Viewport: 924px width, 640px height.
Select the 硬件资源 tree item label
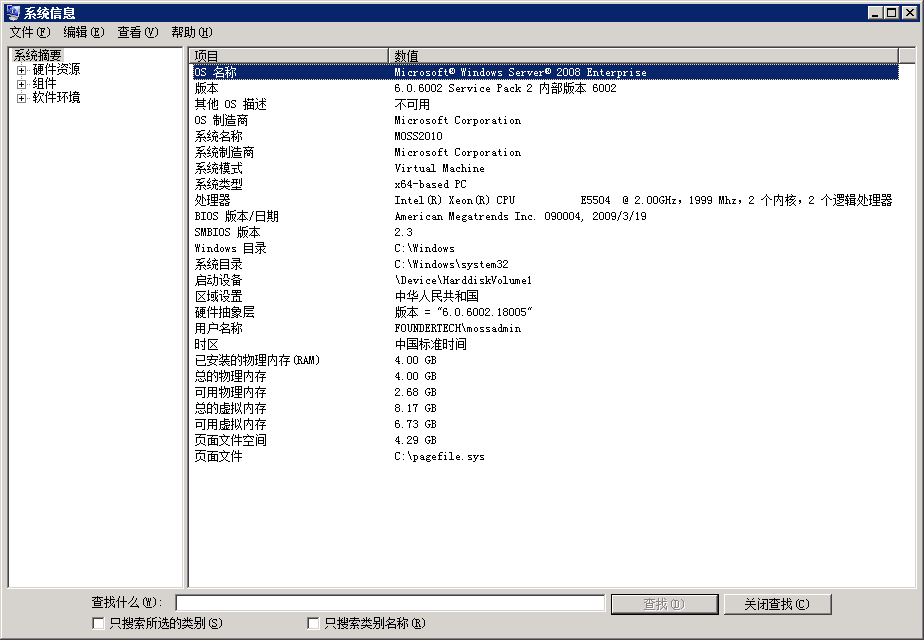(56, 70)
